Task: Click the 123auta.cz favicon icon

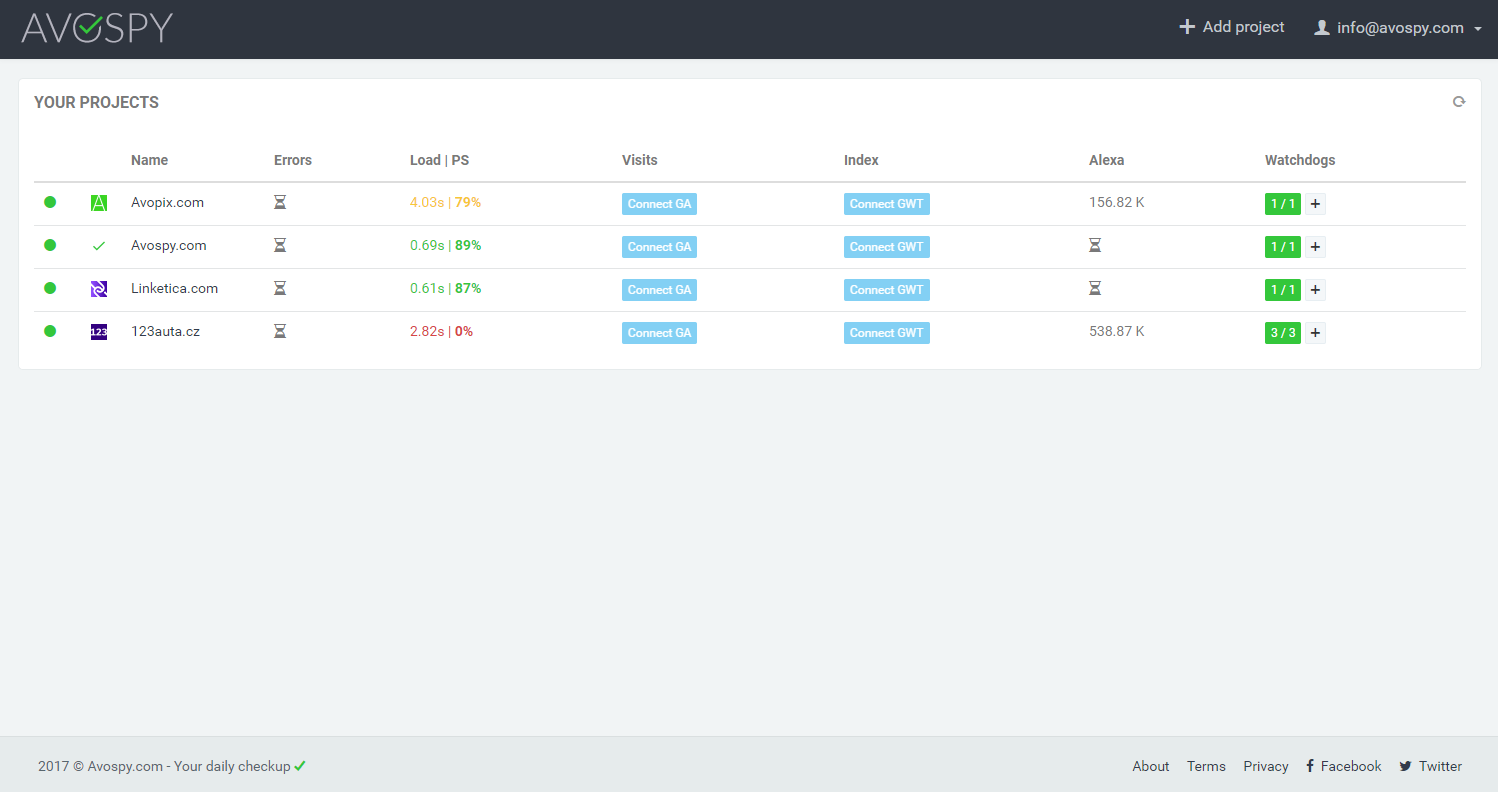Action: click(x=99, y=332)
